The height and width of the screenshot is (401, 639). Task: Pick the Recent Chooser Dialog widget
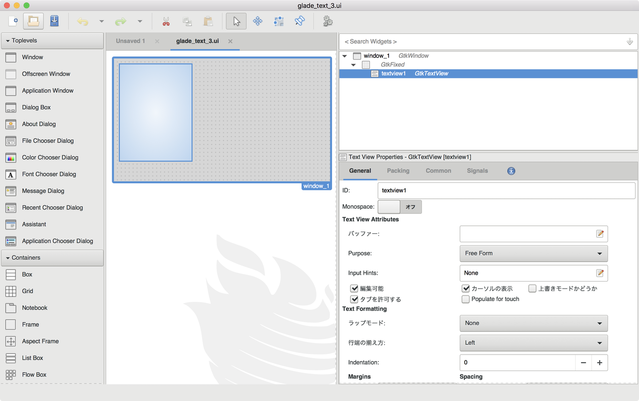pyautogui.click(x=52, y=208)
